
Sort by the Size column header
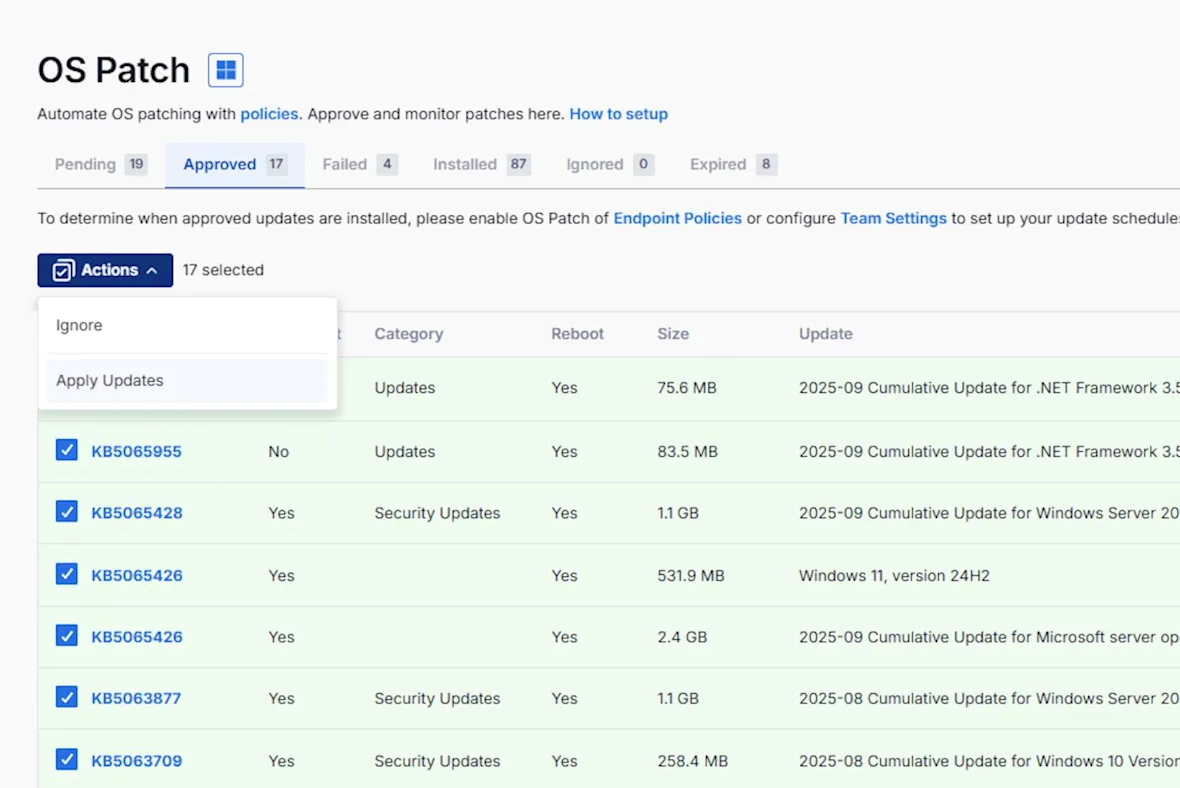[x=673, y=333]
